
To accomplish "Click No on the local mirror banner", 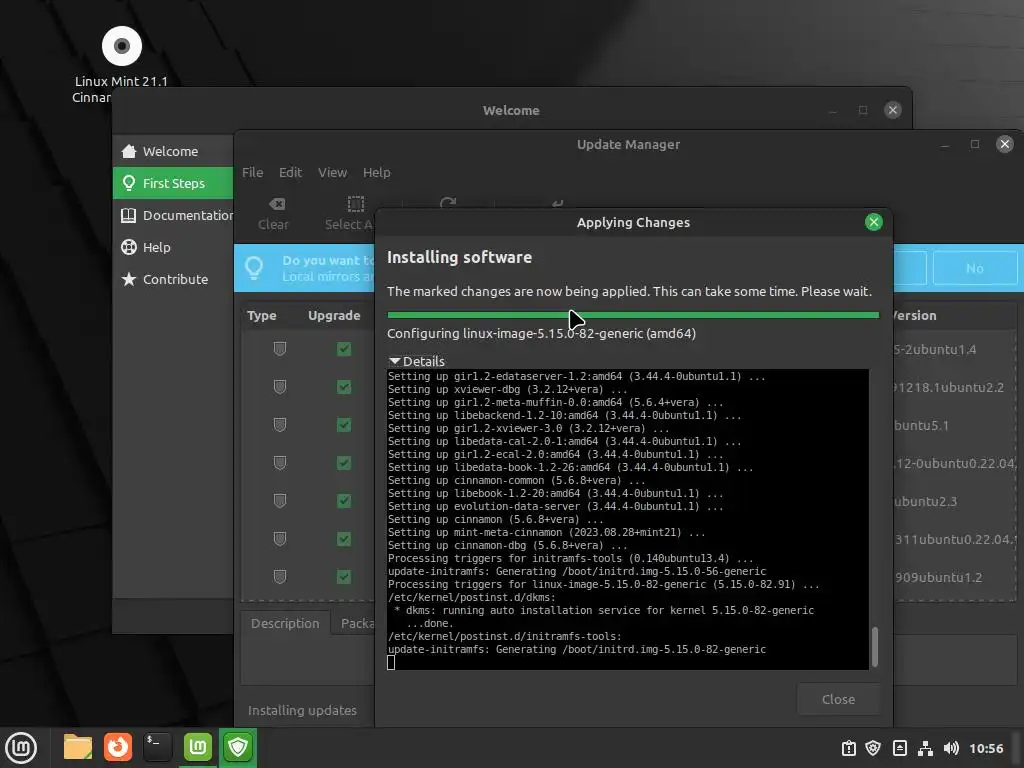I will (975, 268).
